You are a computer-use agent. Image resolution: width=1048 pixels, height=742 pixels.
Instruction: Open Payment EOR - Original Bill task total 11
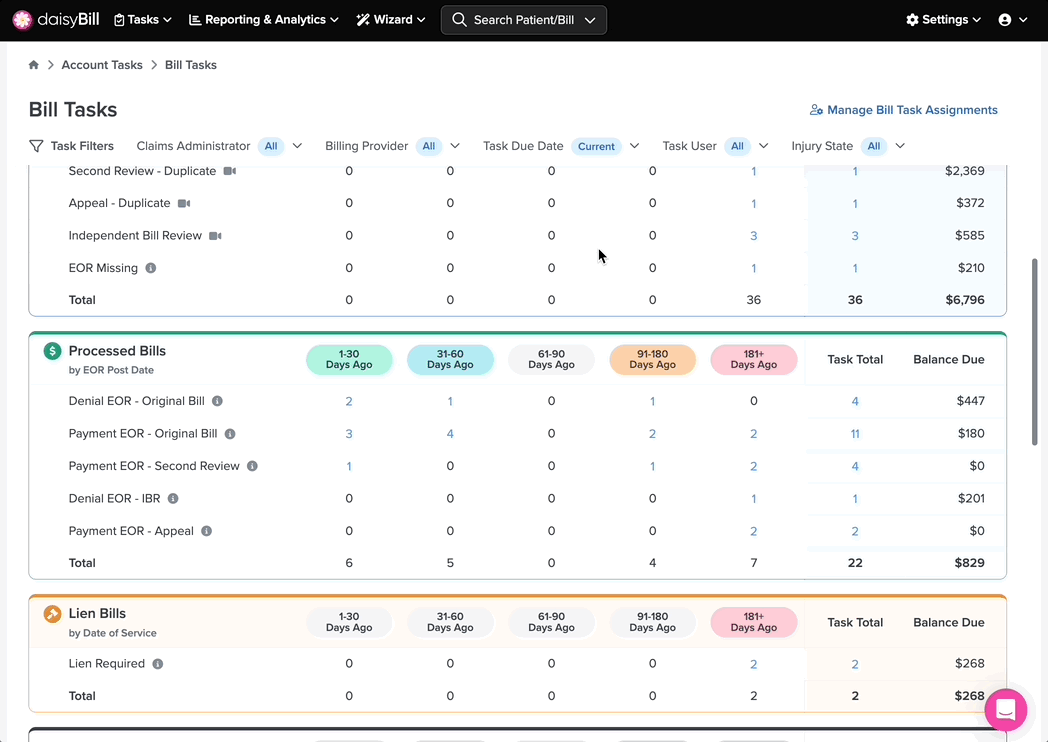(855, 434)
